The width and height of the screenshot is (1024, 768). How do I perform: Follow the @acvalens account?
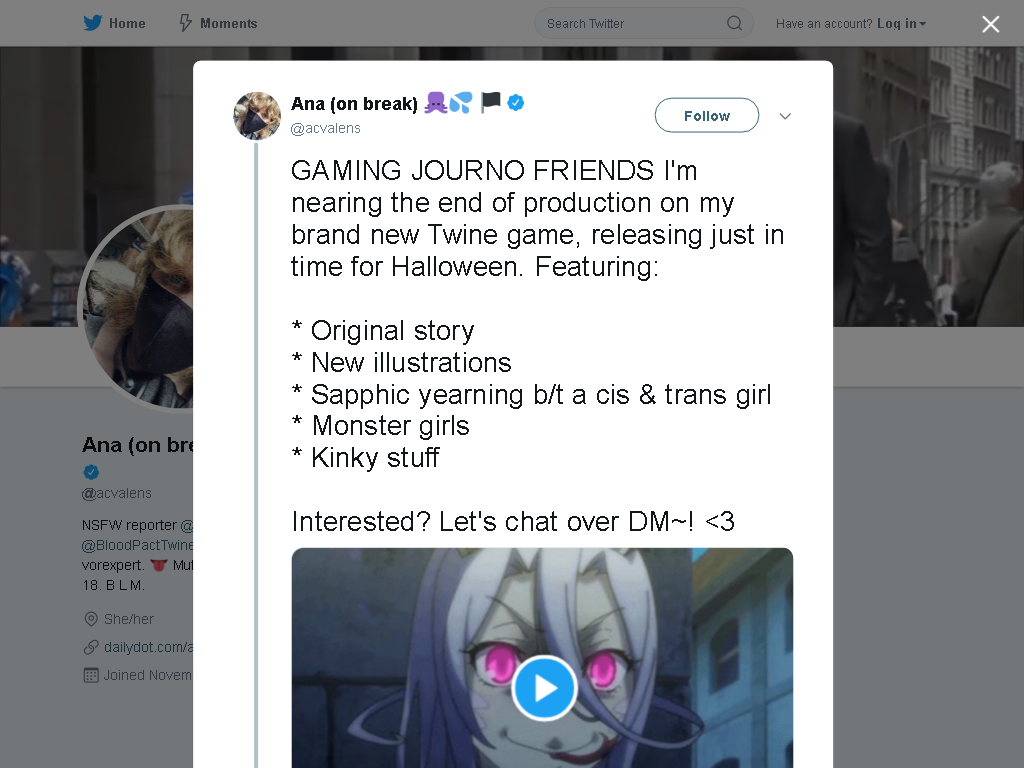coord(707,116)
